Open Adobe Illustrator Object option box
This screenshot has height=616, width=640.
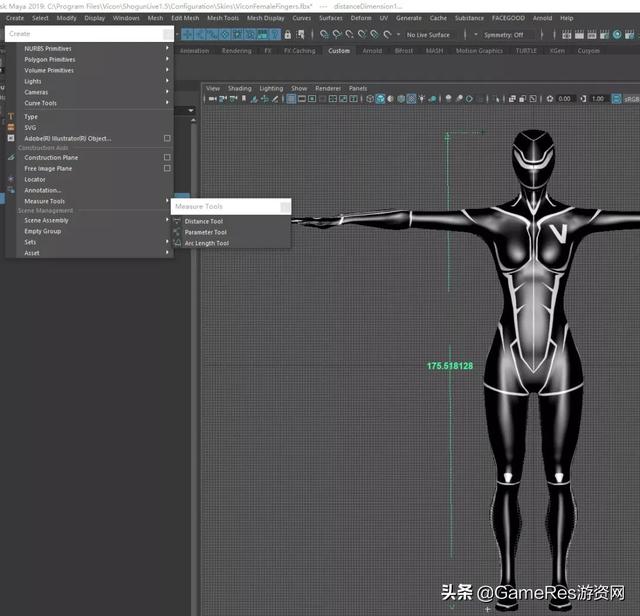coord(167,138)
